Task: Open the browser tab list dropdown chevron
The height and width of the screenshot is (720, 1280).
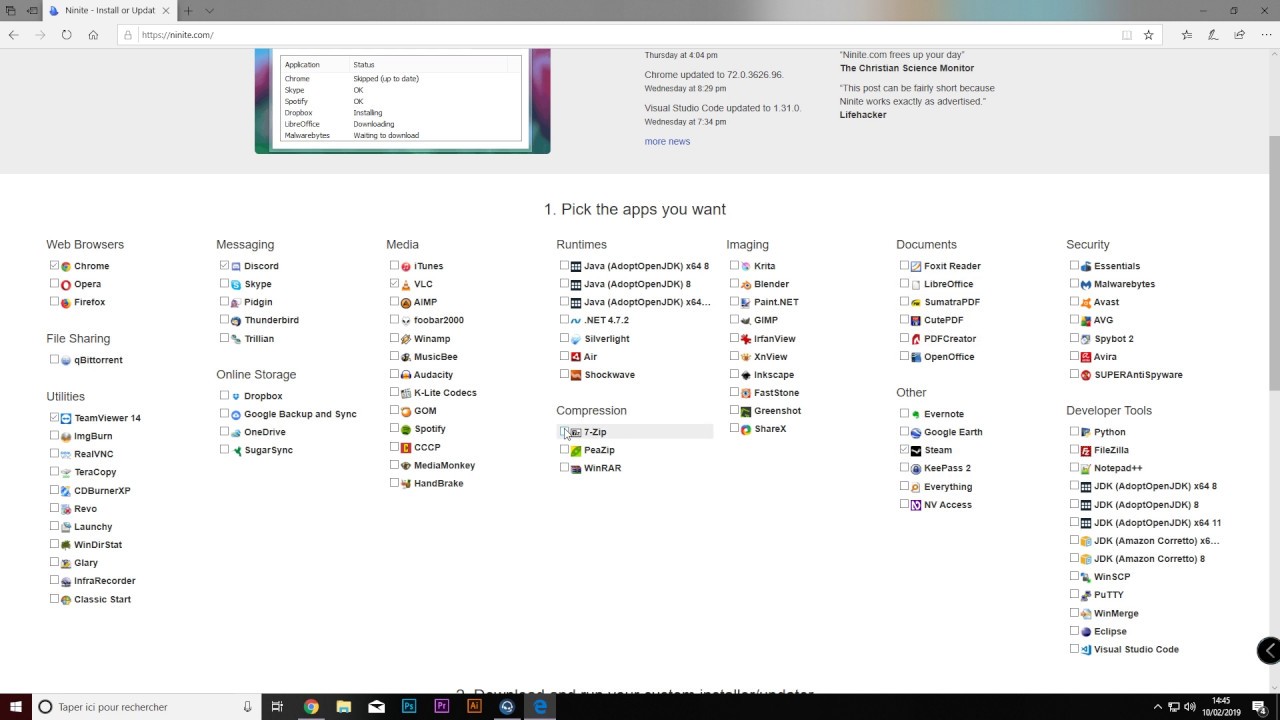Action: pos(209,11)
